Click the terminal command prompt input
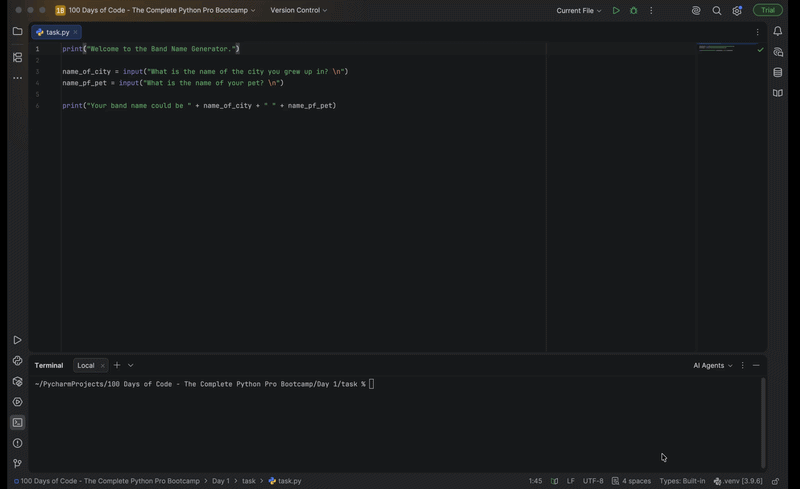 tap(371, 384)
